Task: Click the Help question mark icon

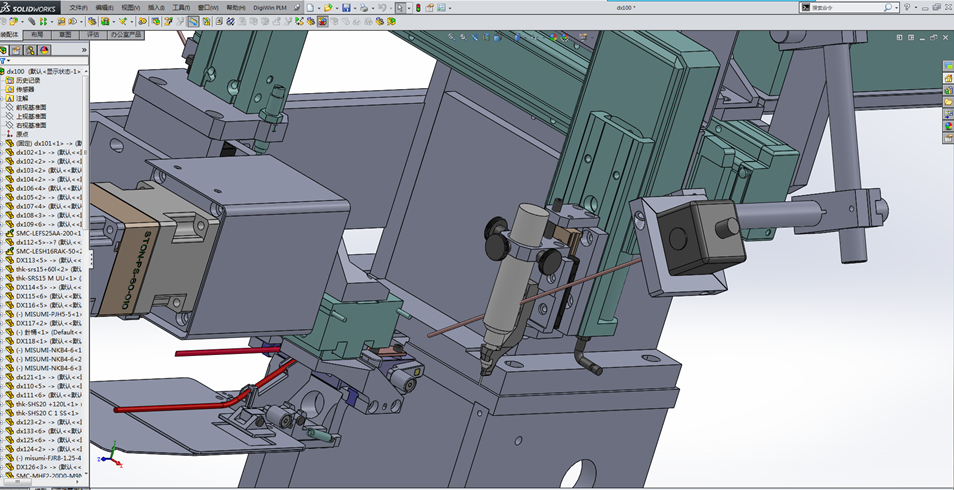Action: [907, 7]
